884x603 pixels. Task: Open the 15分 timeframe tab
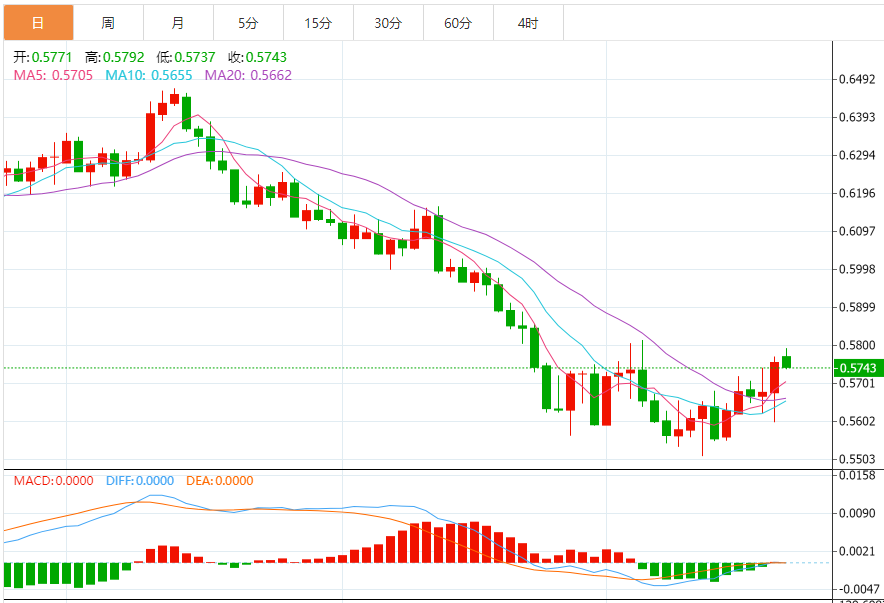coord(318,23)
